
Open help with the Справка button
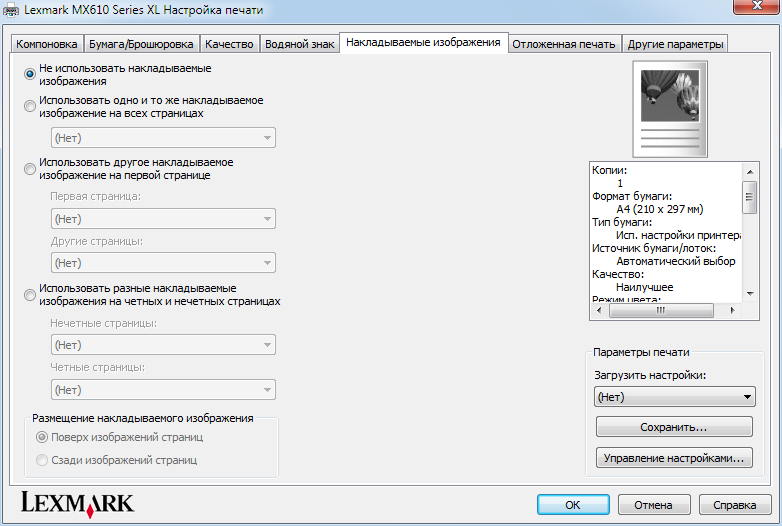click(x=735, y=505)
